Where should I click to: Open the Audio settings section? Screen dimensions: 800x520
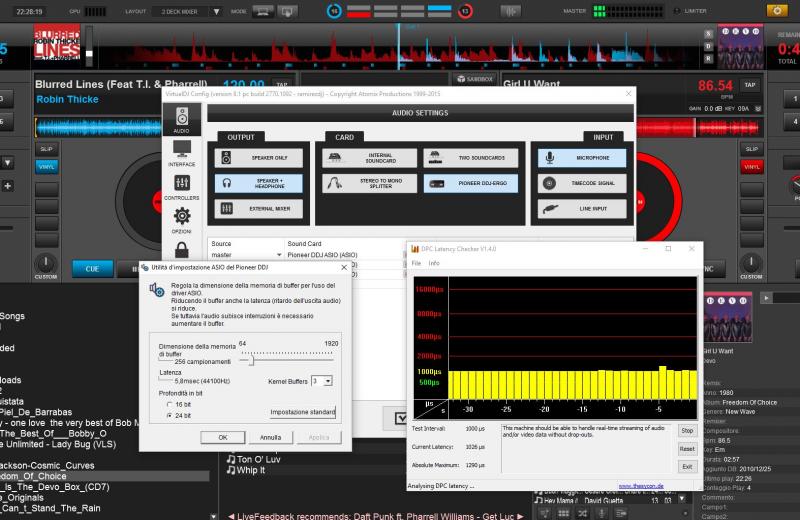pos(181,121)
